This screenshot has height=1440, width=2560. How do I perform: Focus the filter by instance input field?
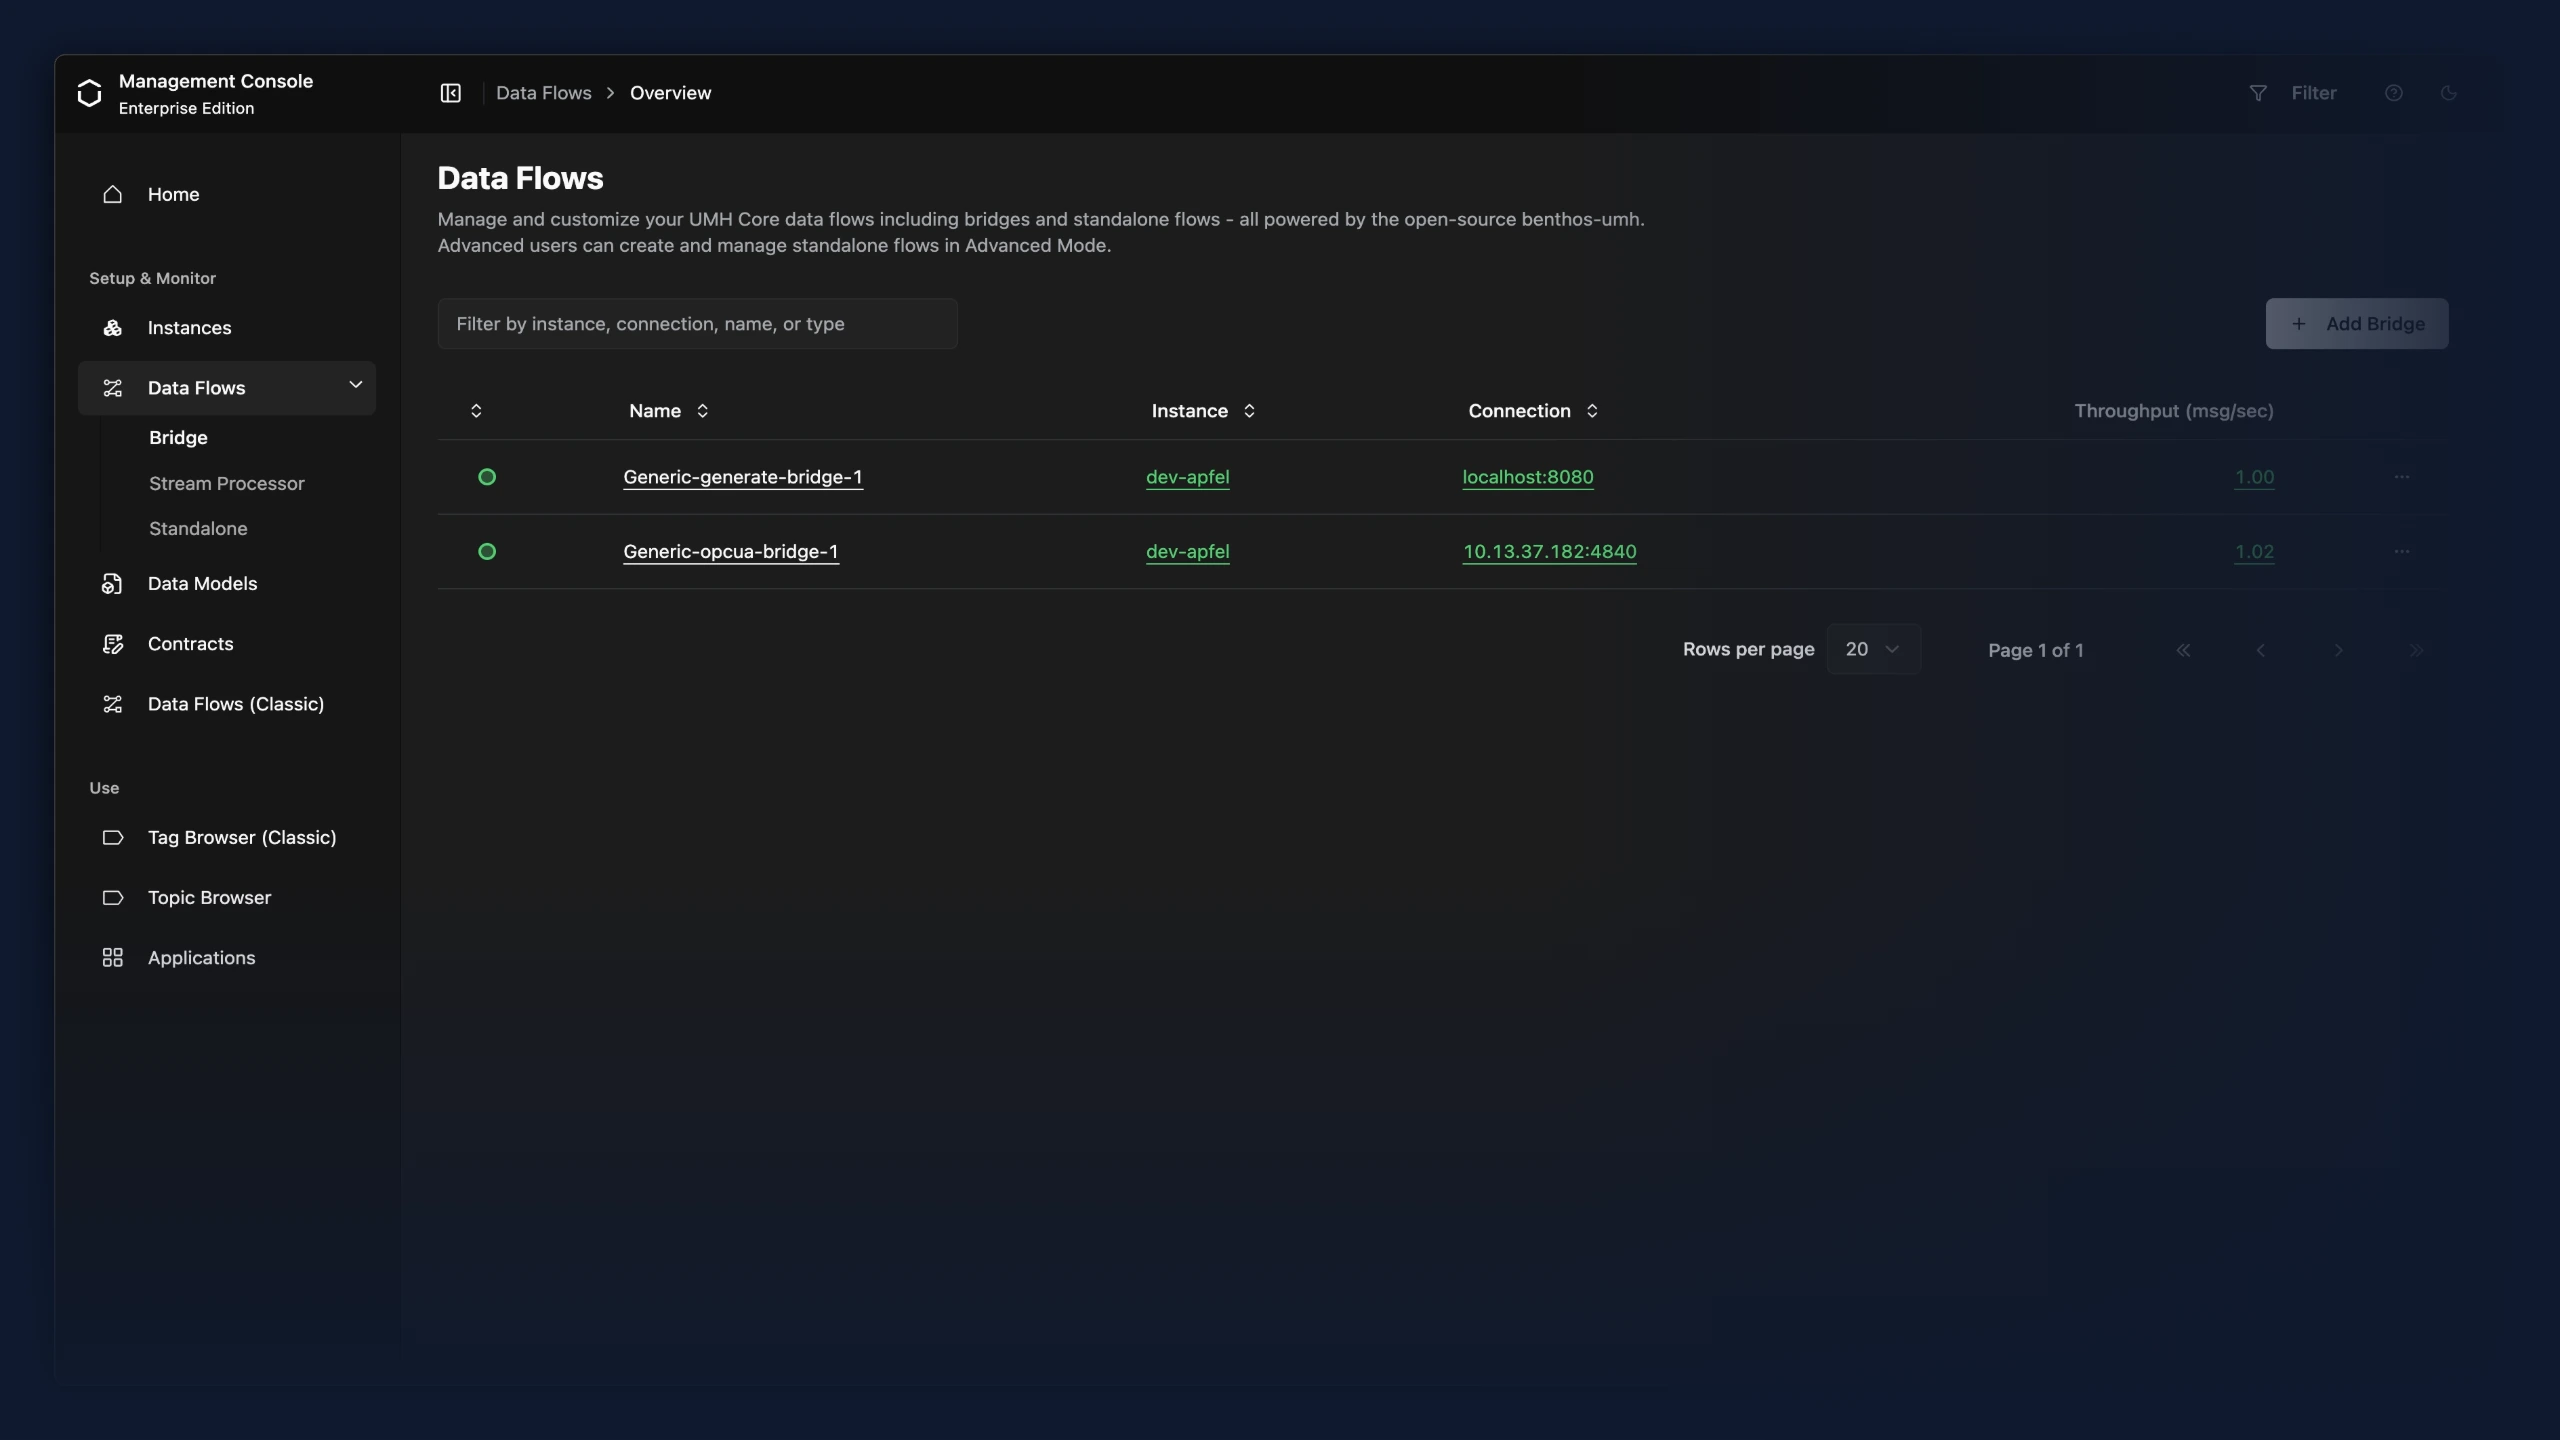click(698, 324)
